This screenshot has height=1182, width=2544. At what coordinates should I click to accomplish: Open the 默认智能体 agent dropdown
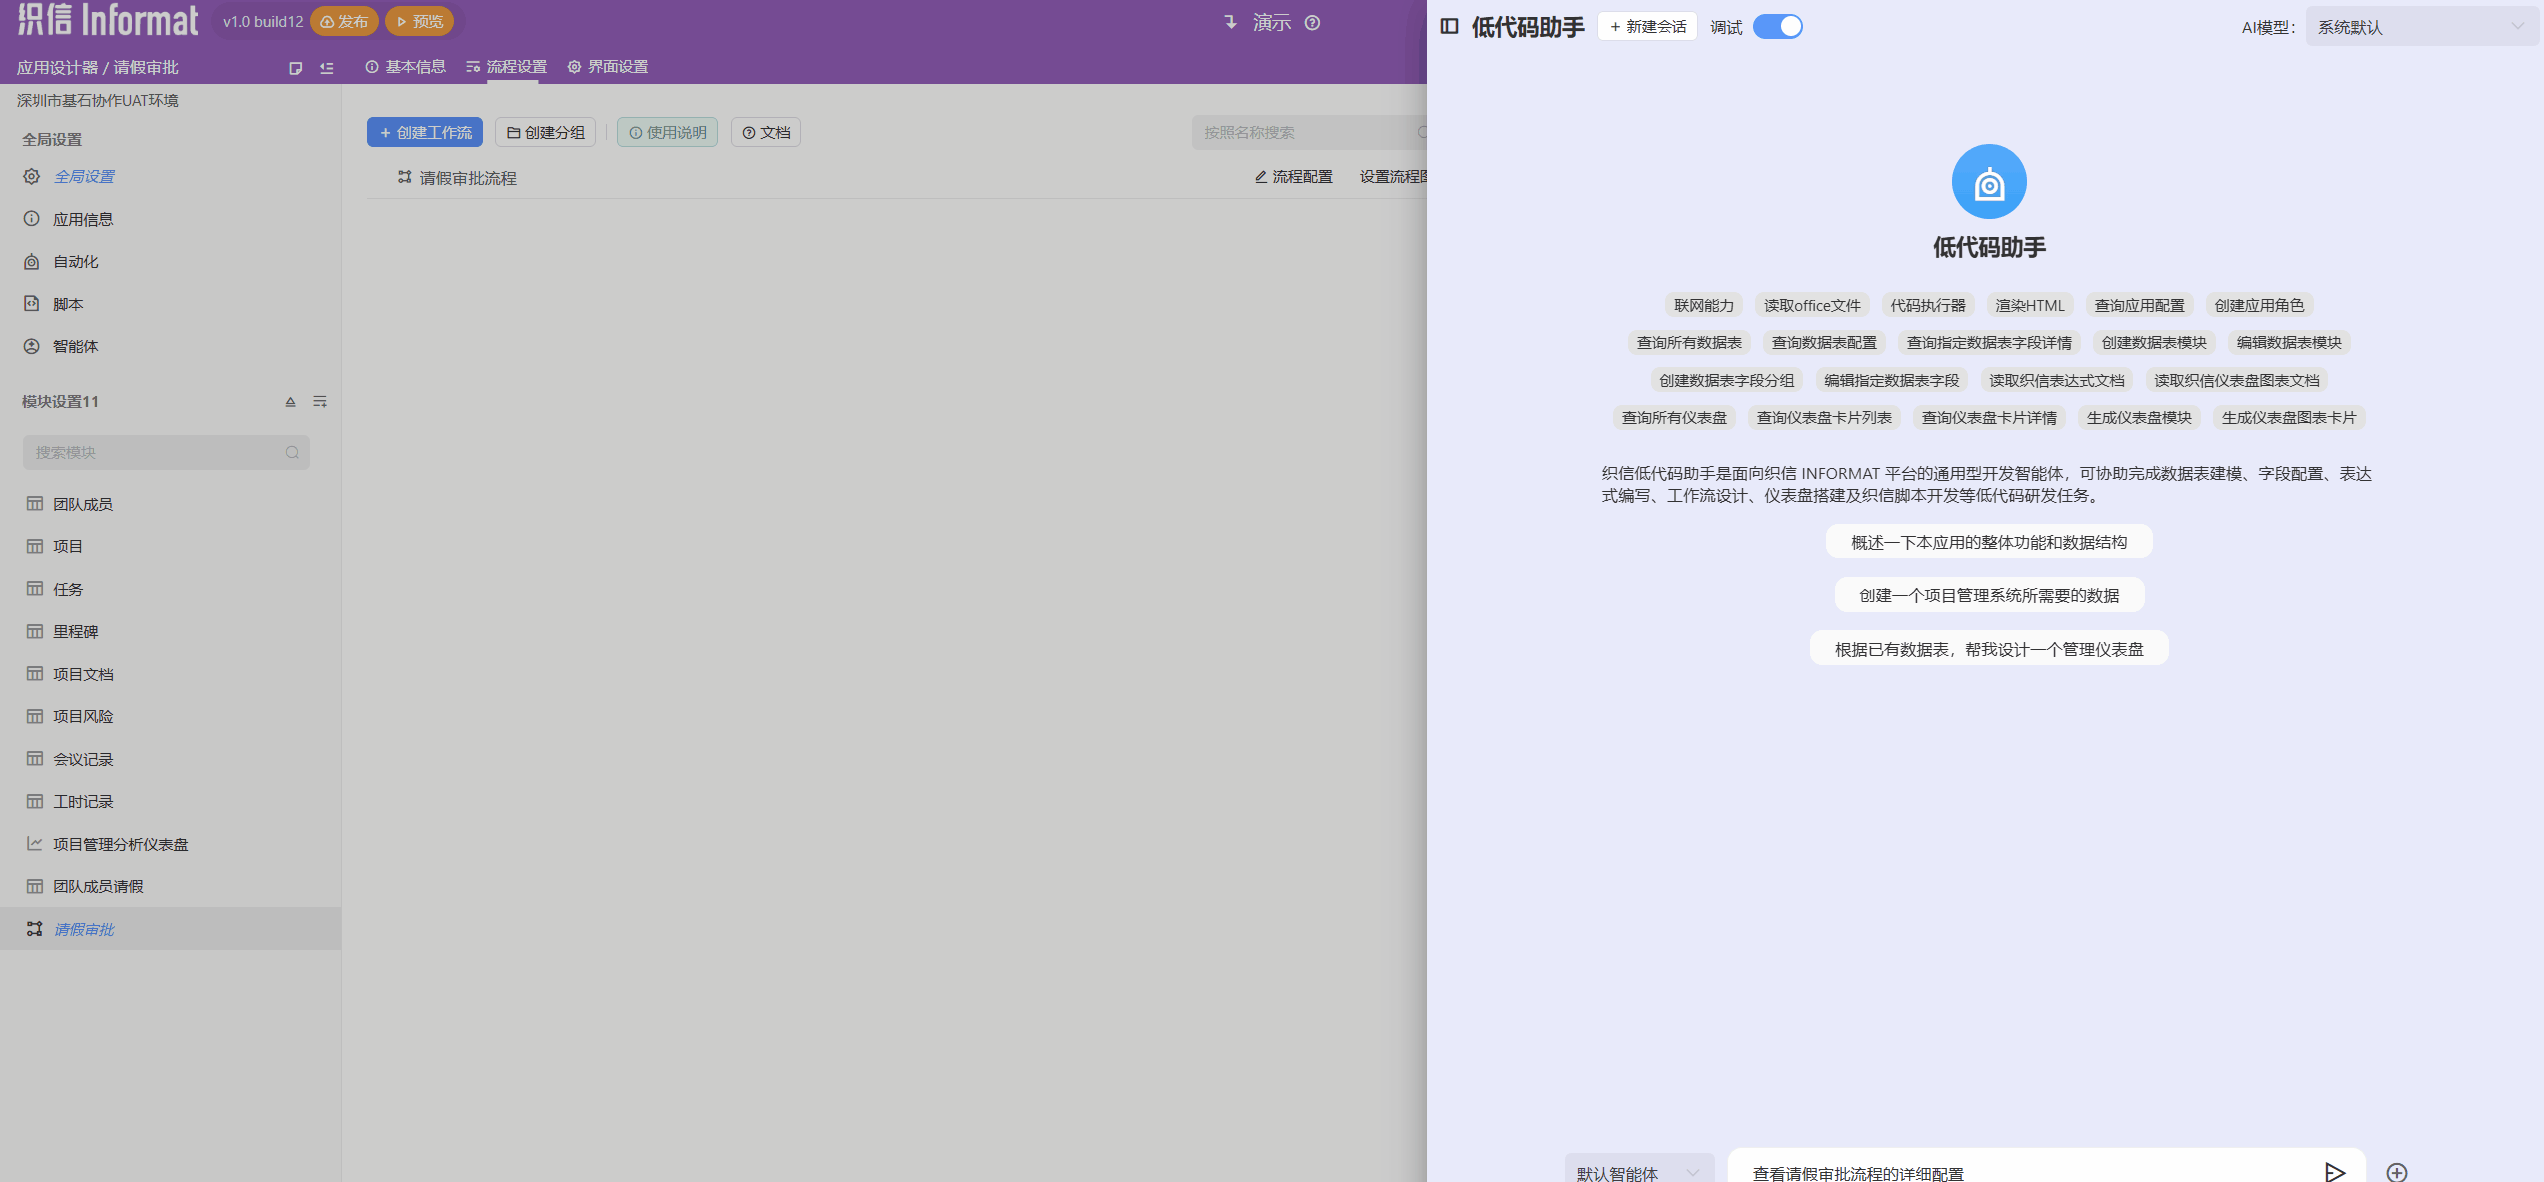(x=1638, y=1172)
